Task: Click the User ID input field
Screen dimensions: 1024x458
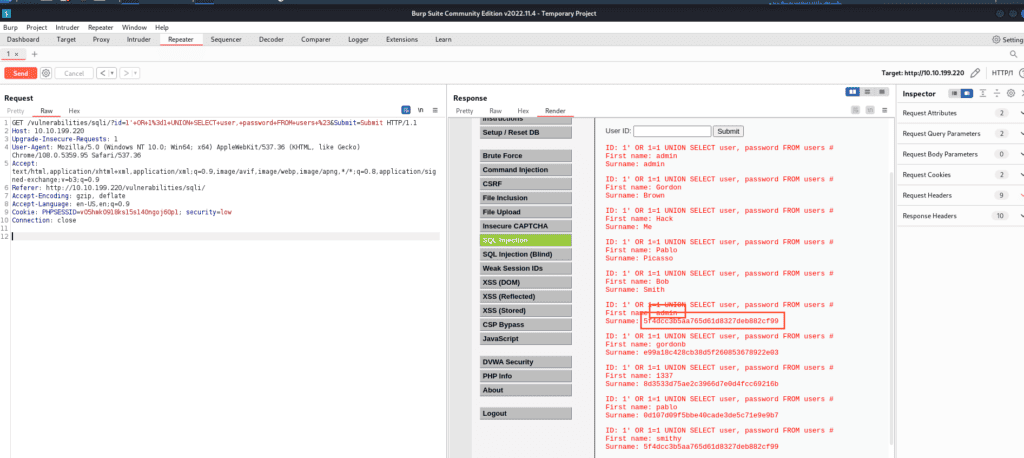Action: coord(672,131)
